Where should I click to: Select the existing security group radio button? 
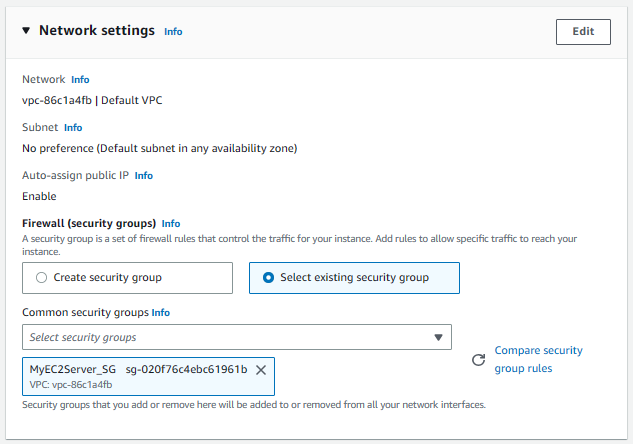pyautogui.click(x=268, y=278)
